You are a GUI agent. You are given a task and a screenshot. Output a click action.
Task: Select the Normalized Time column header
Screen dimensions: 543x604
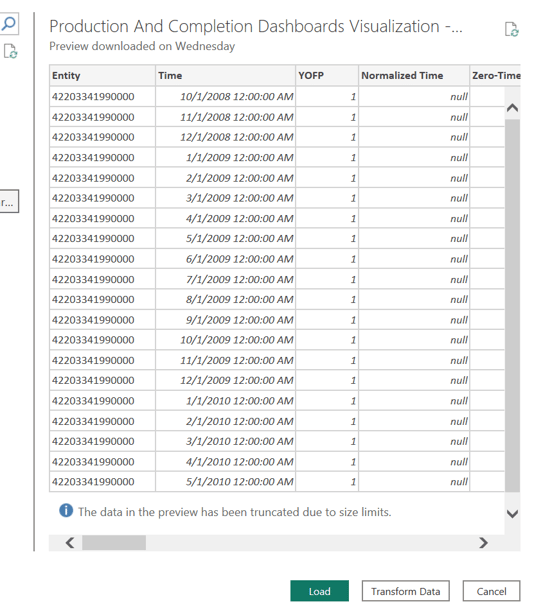click(414, 76)
